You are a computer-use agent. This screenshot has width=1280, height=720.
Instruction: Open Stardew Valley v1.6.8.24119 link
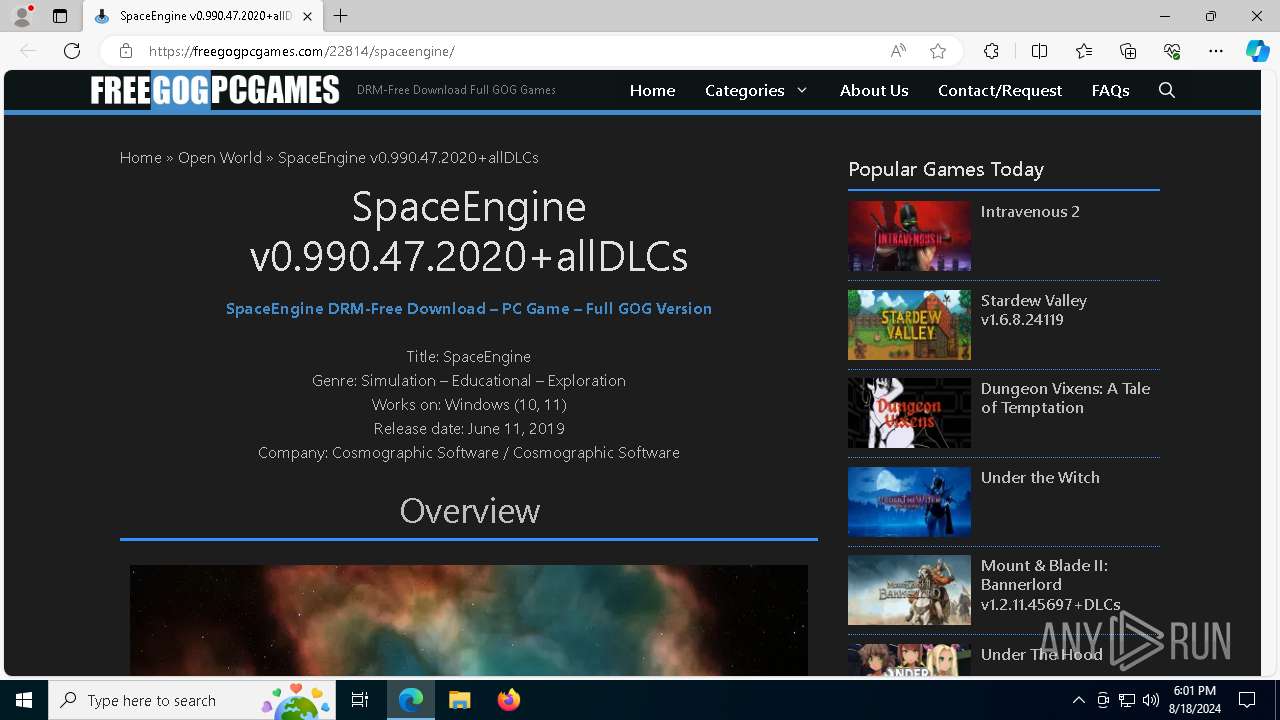[1034, 310]
